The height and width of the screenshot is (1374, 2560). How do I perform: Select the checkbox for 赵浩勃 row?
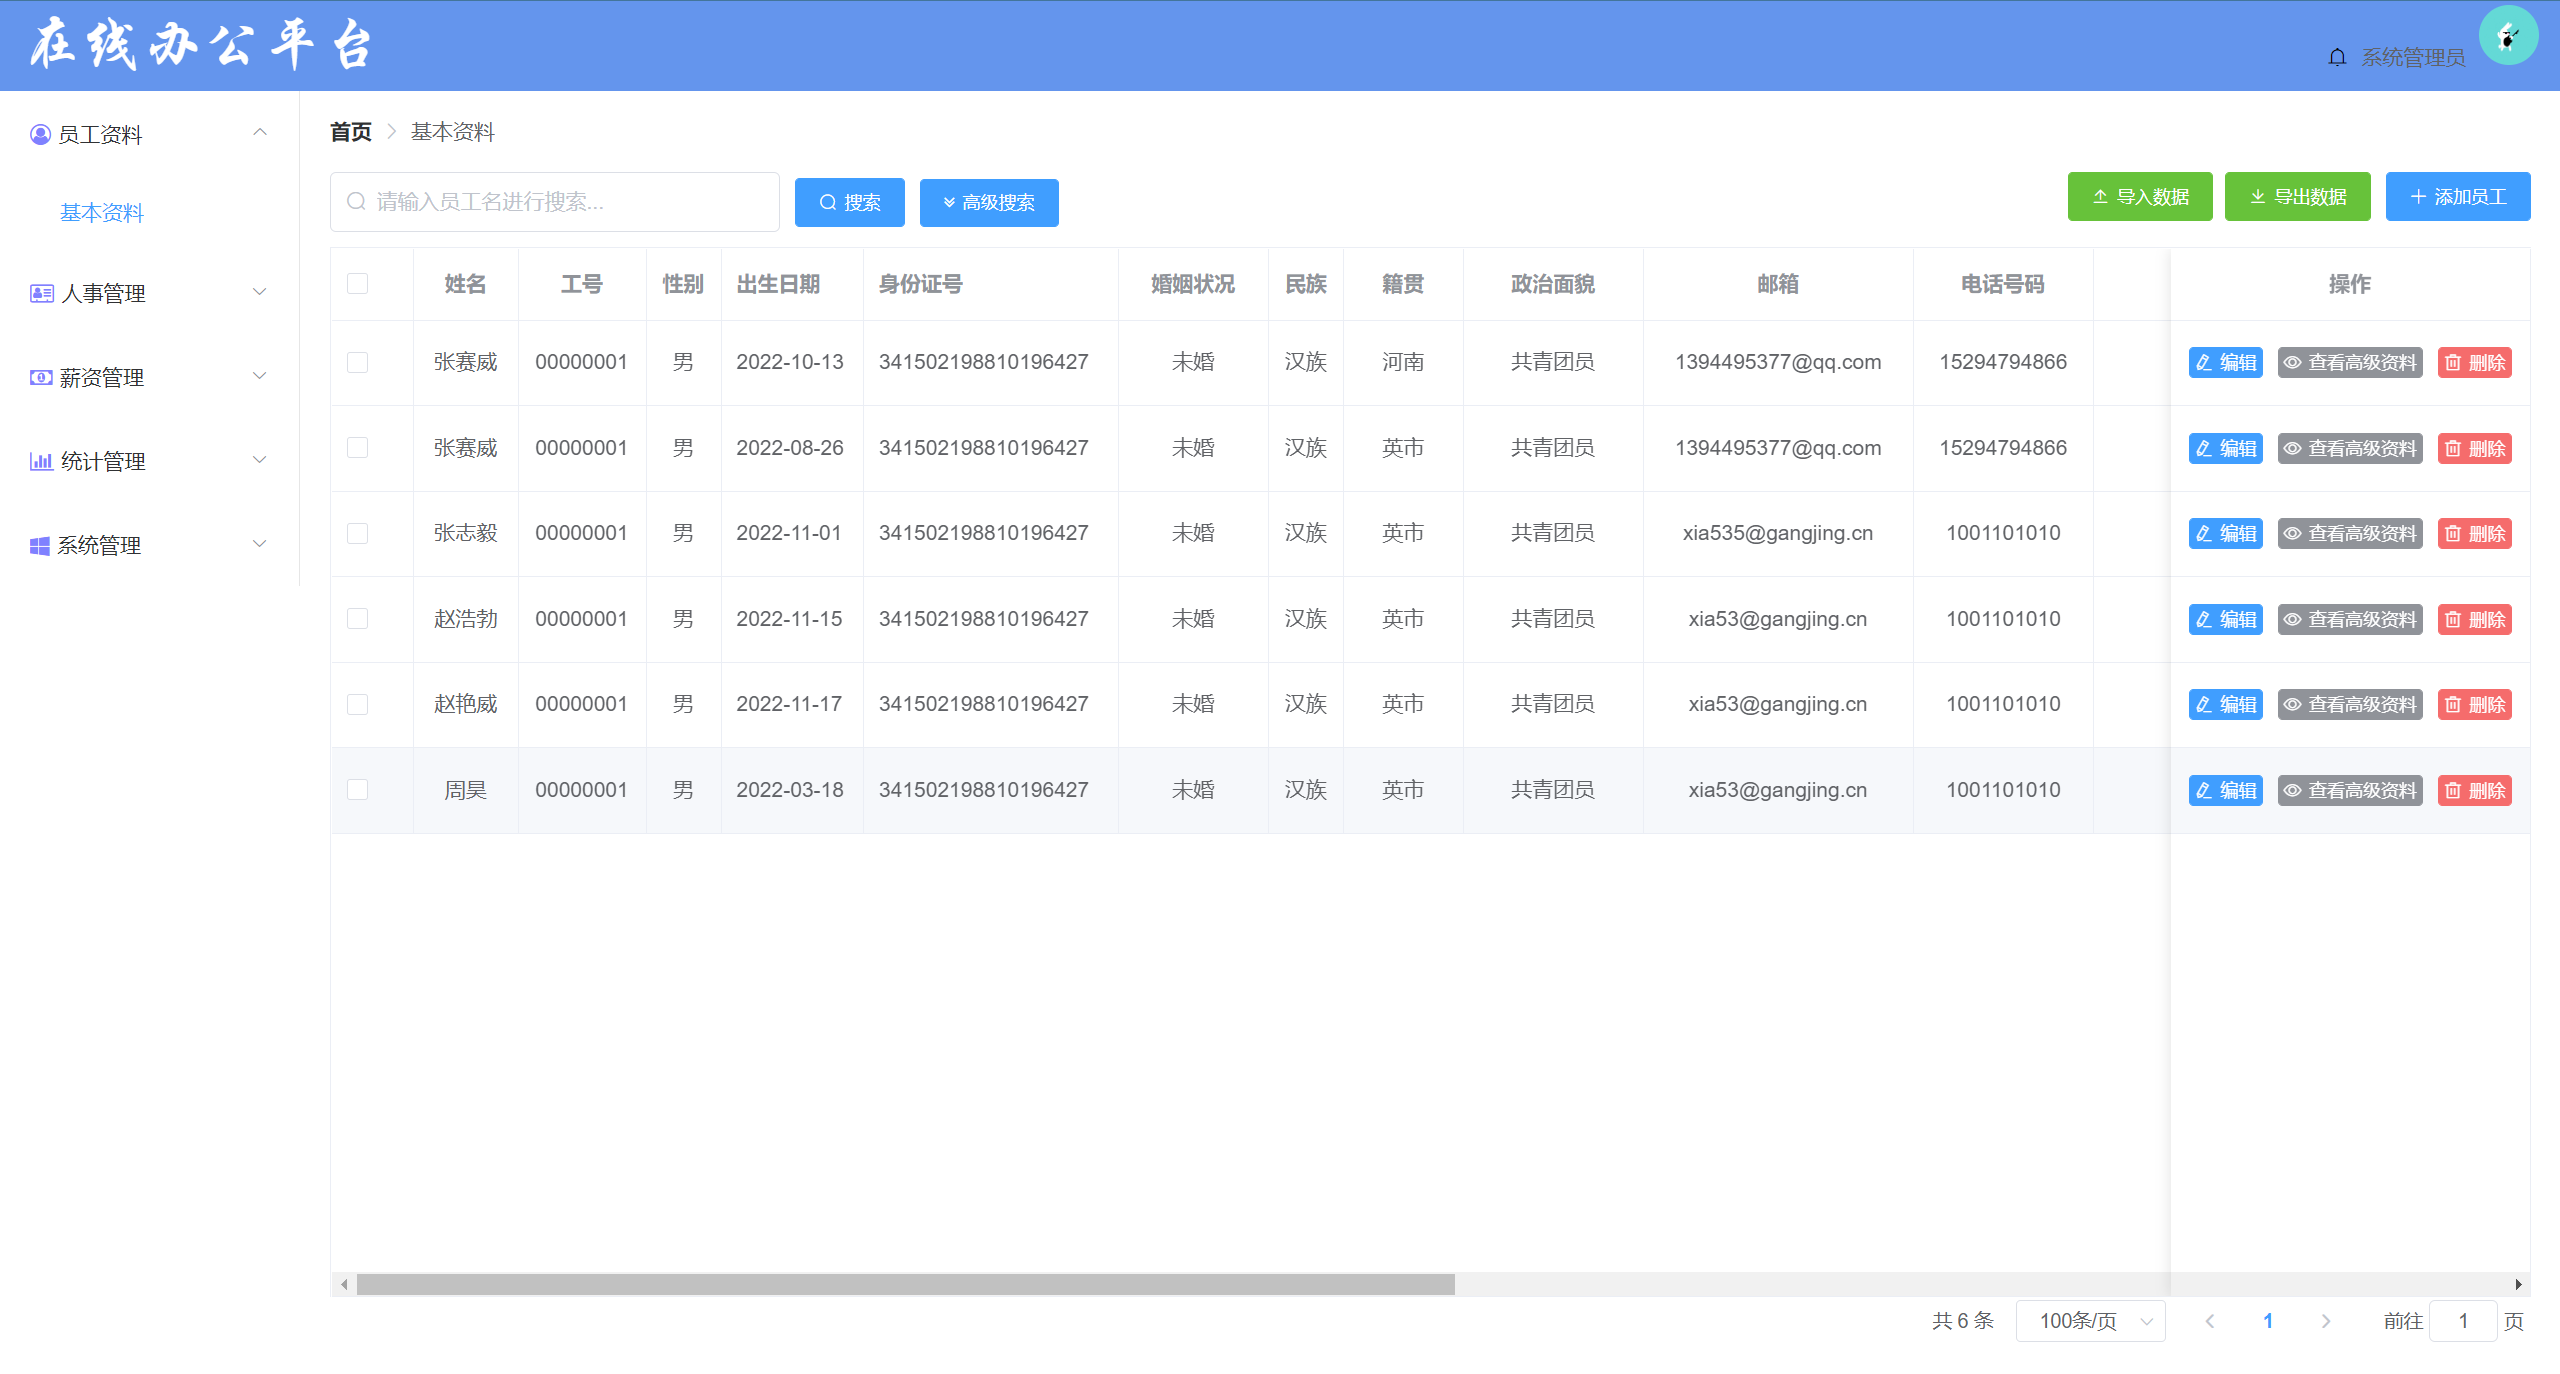(357, 619)
